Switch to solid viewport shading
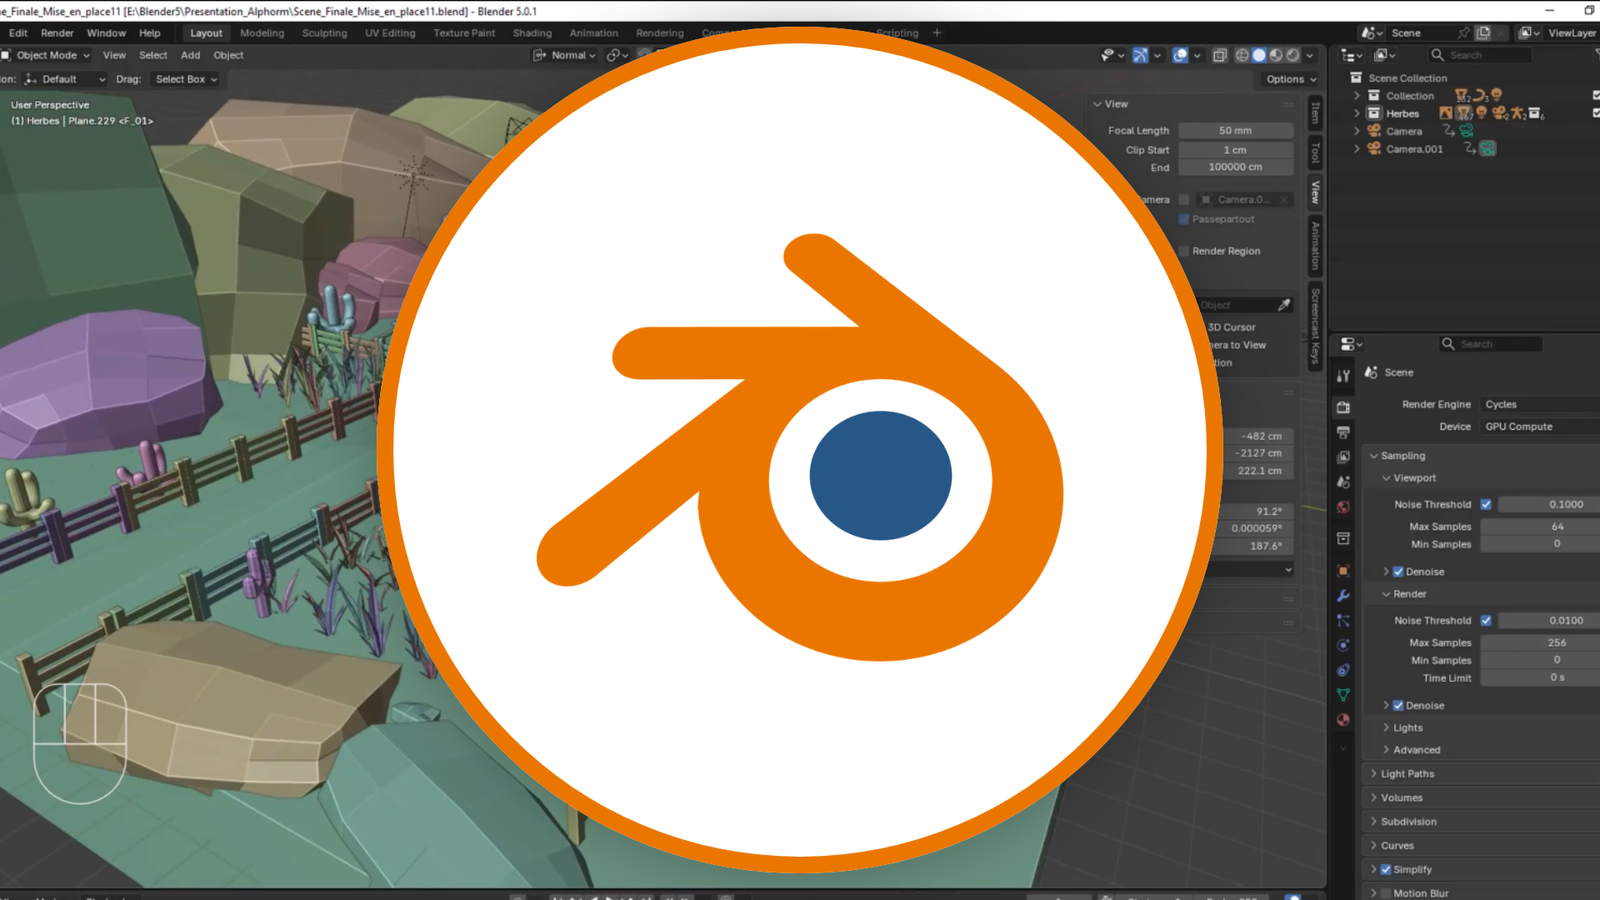Viewport: 1600px width, 900px height. tap(1259, 55)
